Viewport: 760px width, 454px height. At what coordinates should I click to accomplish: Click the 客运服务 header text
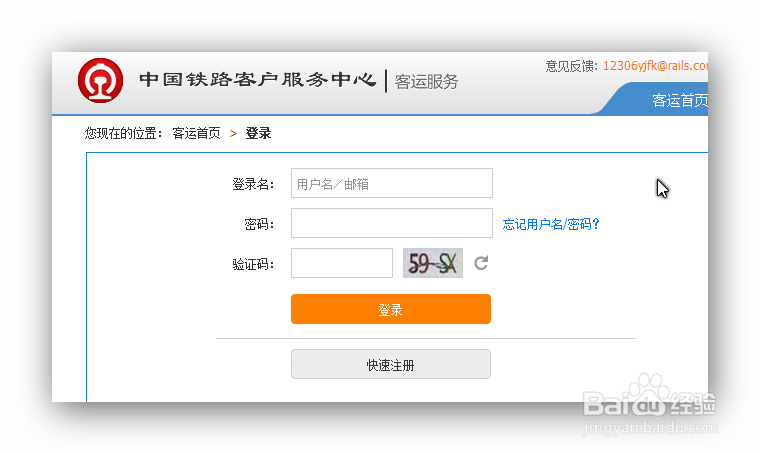[427, 81]
